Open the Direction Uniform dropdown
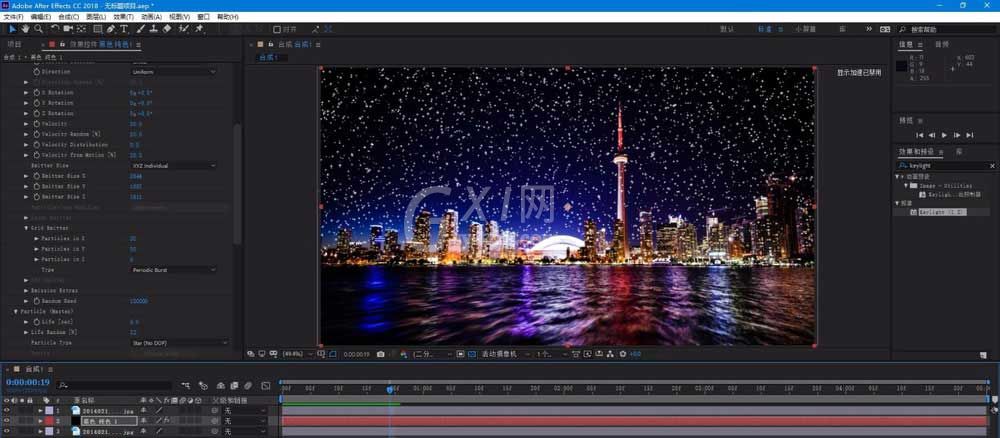 click(173, 72)
